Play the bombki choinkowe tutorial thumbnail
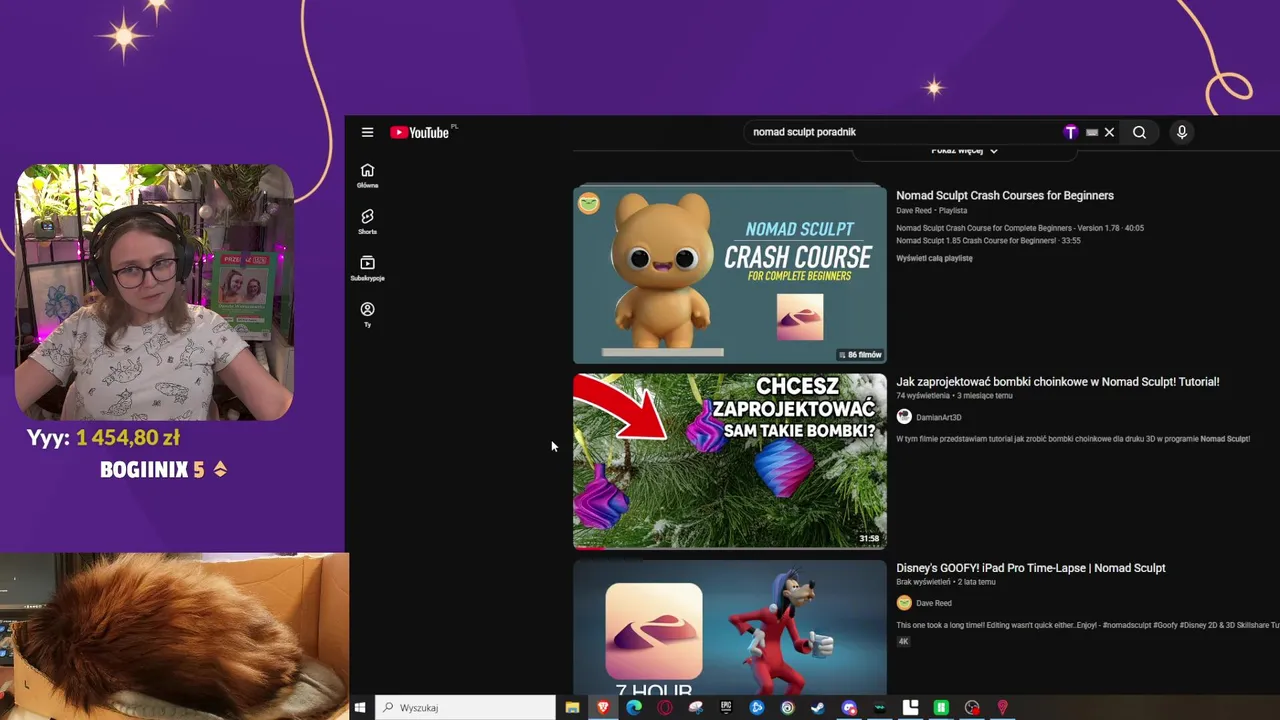 tap(730, 461)
